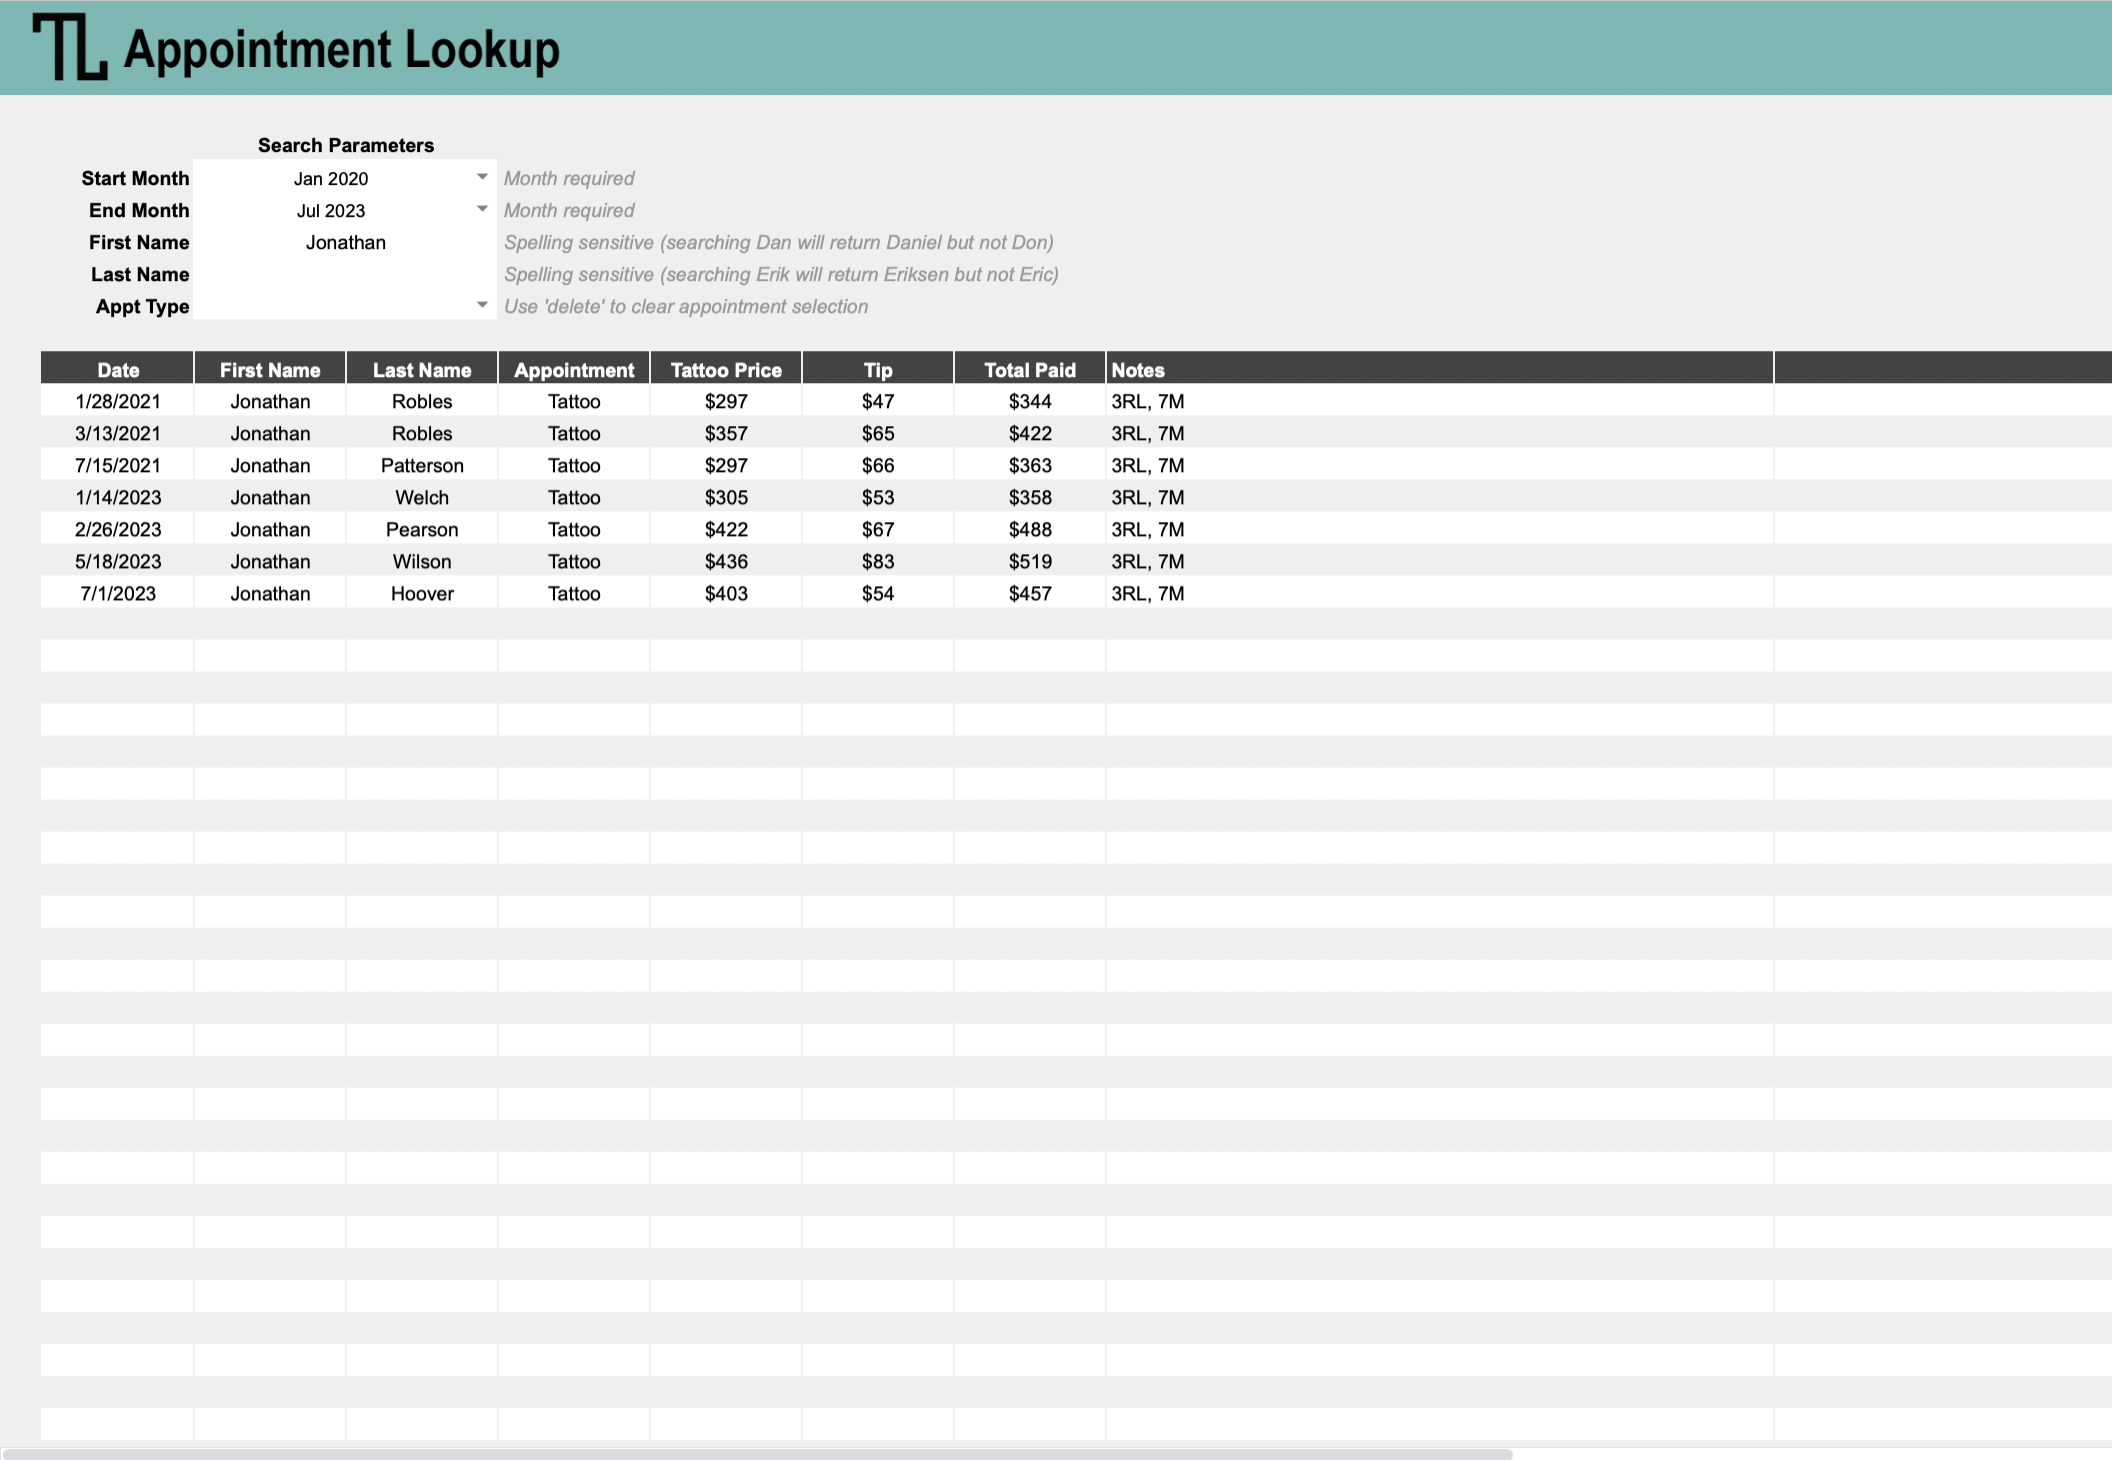The image size is (2112, 1460).
Task: Click the $83 tip cell for Wilson
Action: point(877,561)
